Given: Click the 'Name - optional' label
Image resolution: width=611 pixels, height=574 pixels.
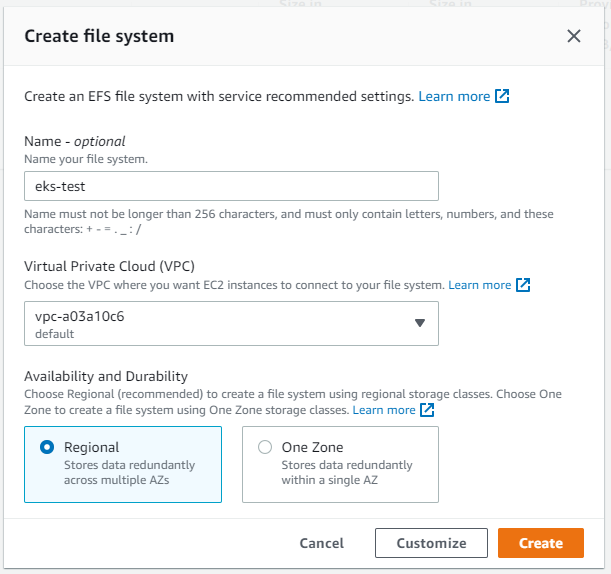Looking at the screenshot, I should point(75,141).
